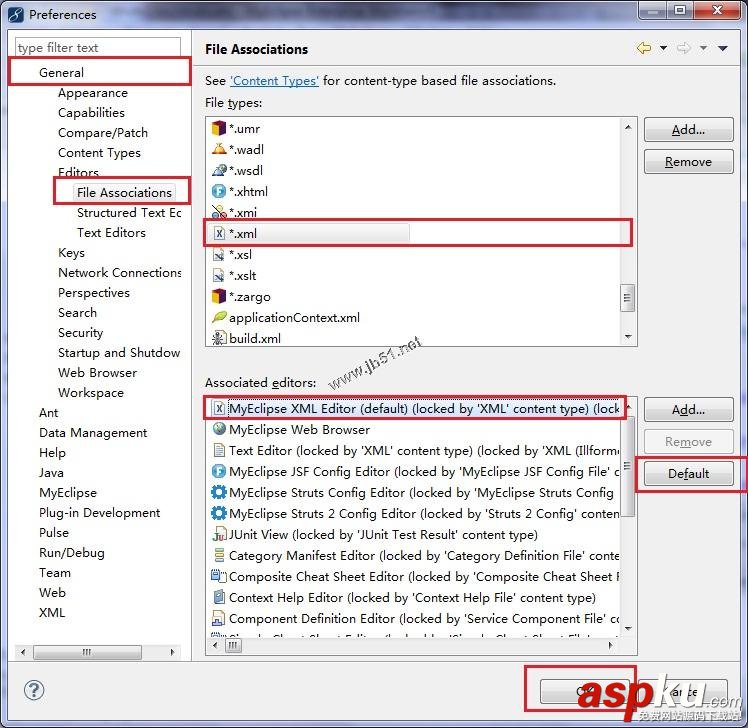Click the *.umr file type icon
Screen dimensions: 748x728
(x=218, y=128)
